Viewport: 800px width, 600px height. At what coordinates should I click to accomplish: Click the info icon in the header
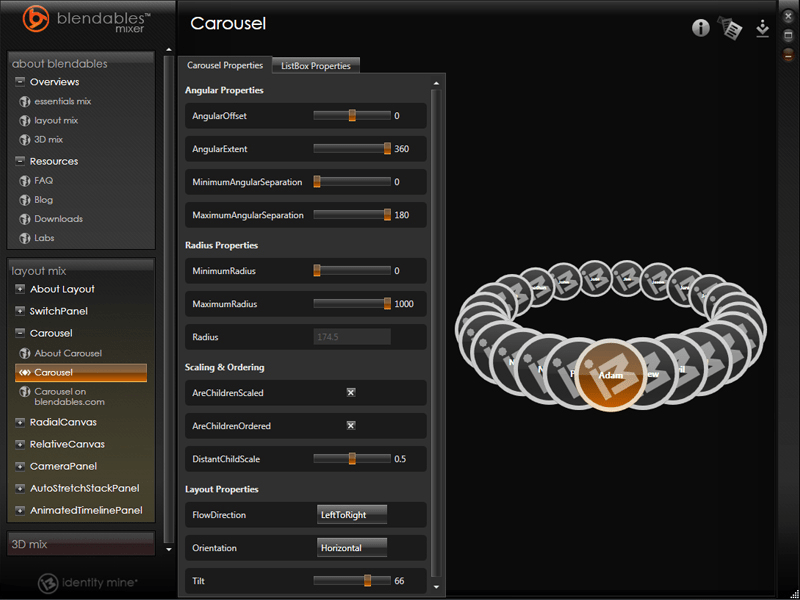click(701, 28)
